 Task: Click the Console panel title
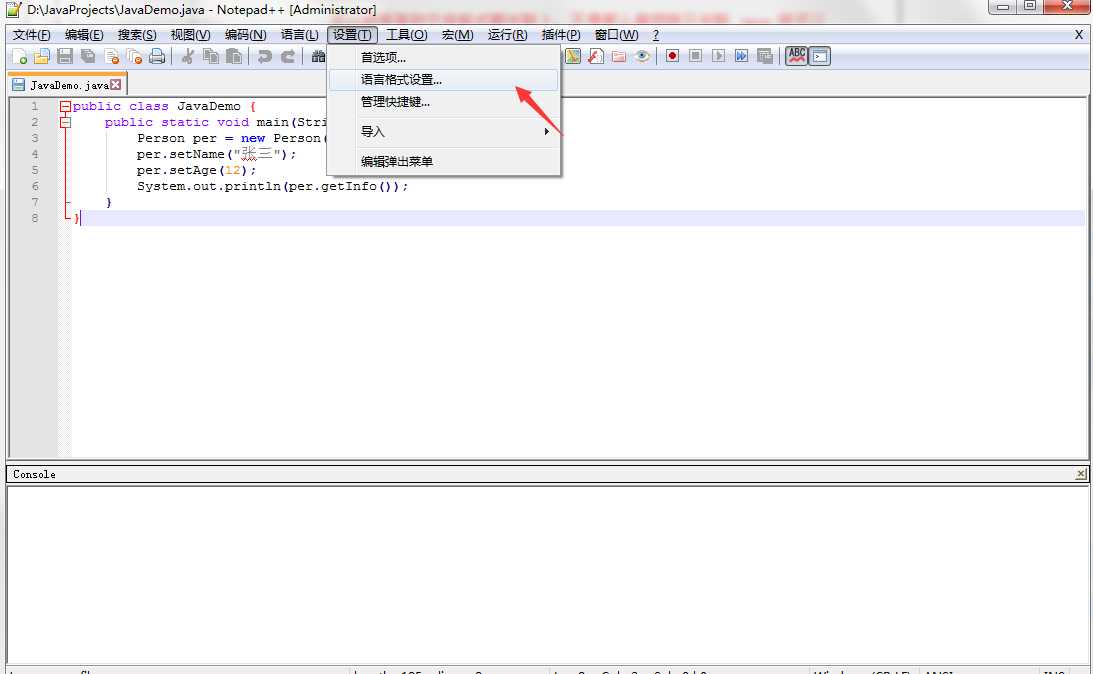click(x=34, y=474)
